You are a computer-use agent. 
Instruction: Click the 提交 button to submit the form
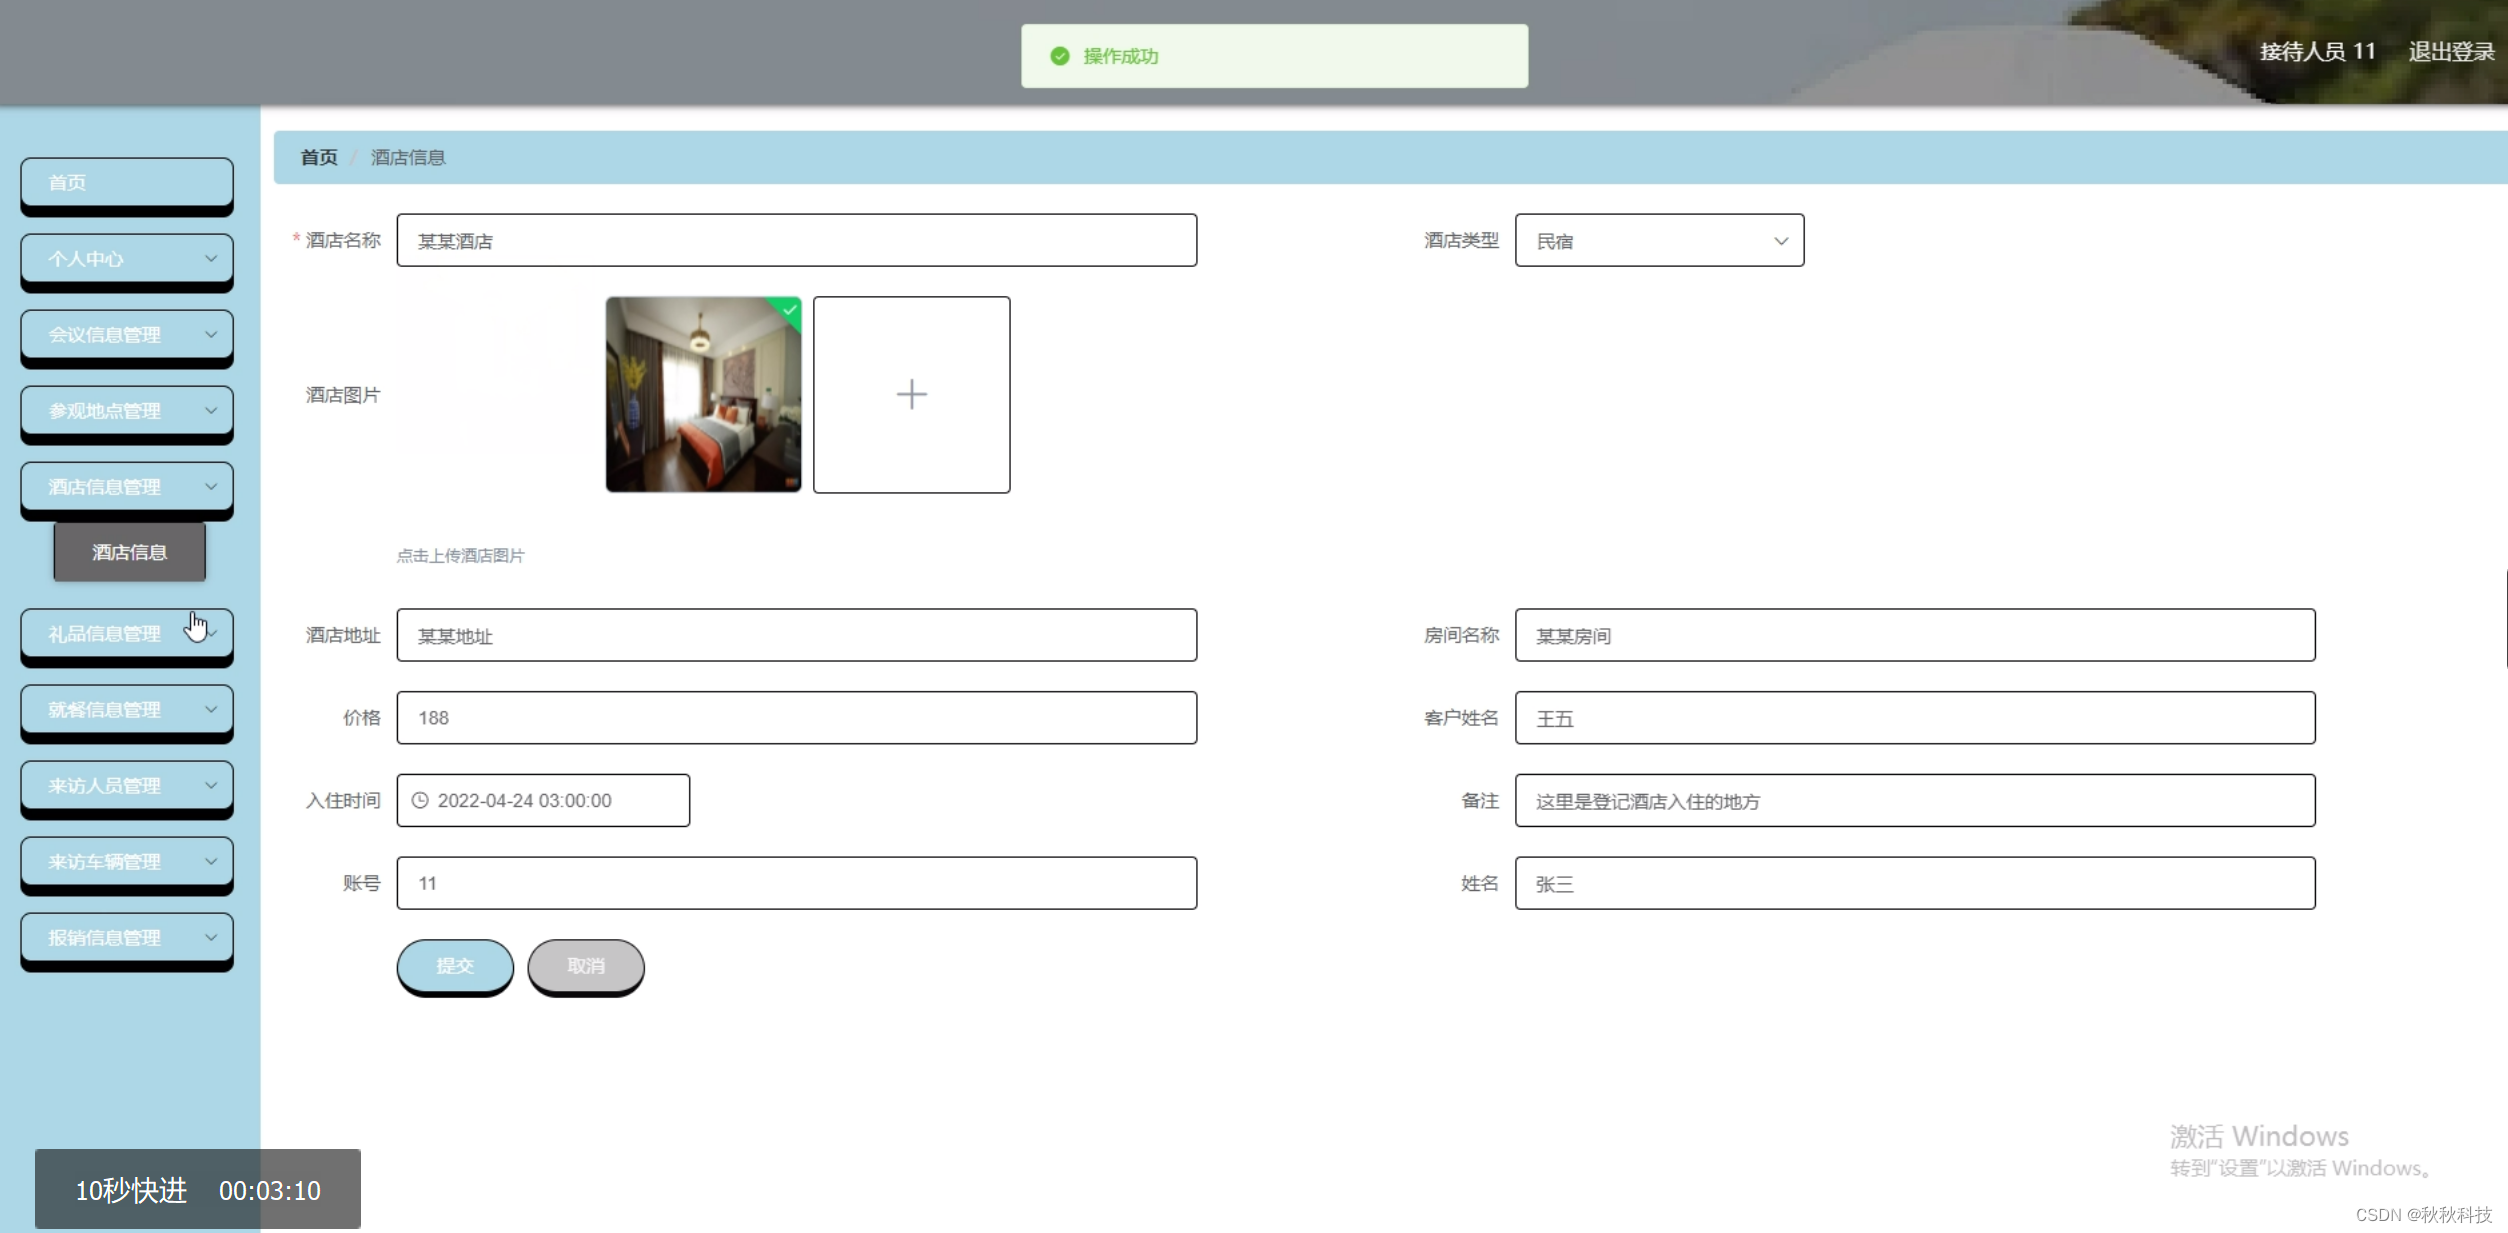(455, 966)
